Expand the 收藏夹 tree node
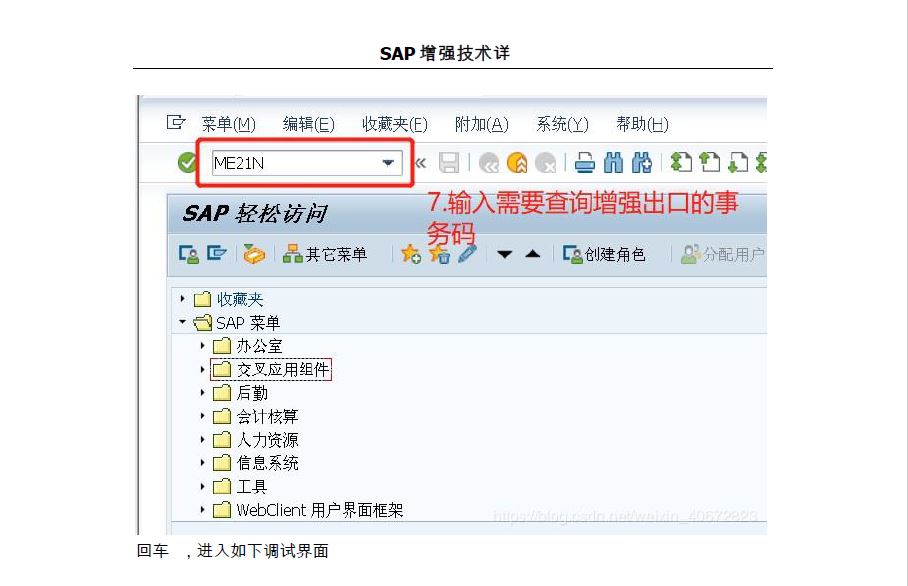Image resolution: width=908 pixels, height=586 pixels. pyautogui.click(x=182, y=299)
